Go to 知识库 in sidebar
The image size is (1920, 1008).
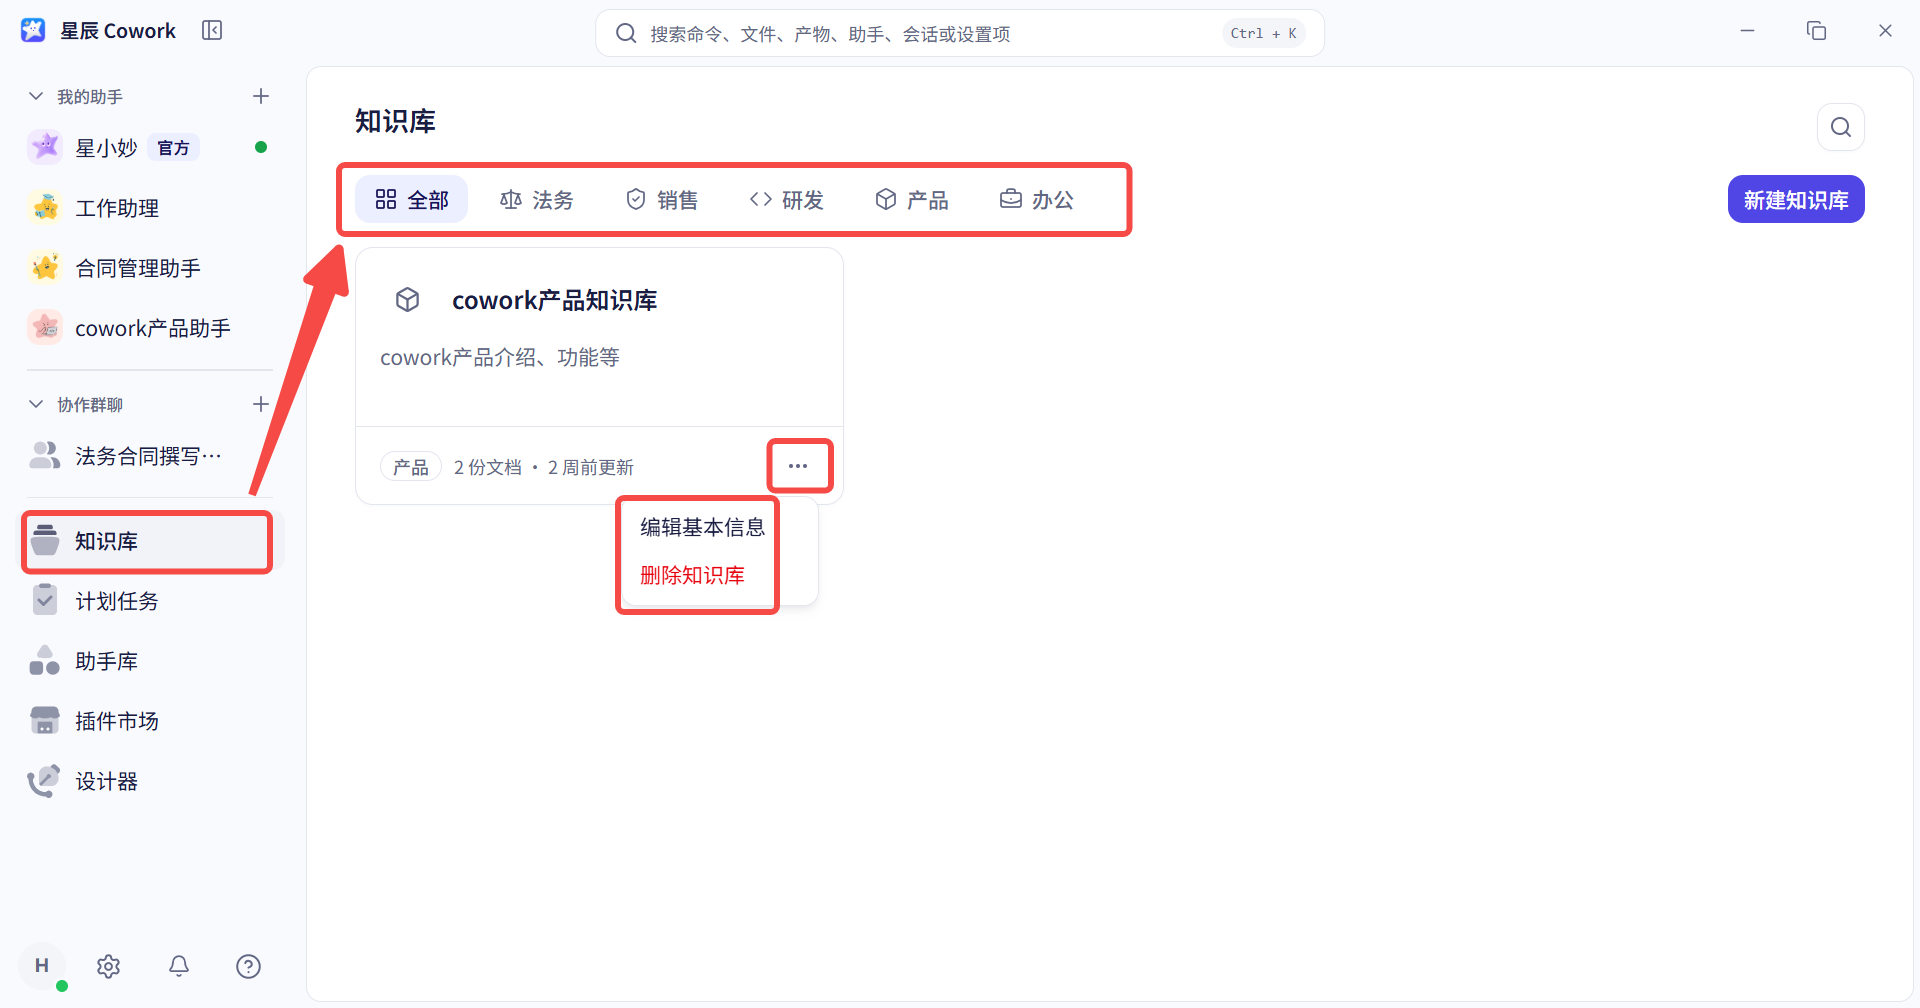pos(148,541)
